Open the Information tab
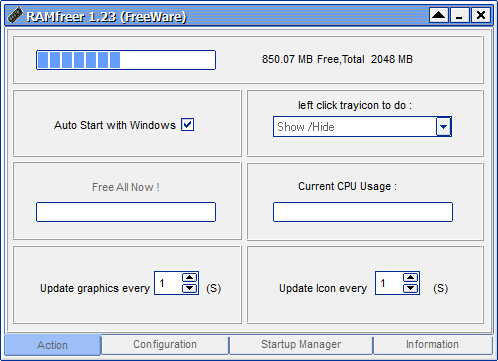Image resolution: width=498 pixels, height=361 pixels. [432, 344]
